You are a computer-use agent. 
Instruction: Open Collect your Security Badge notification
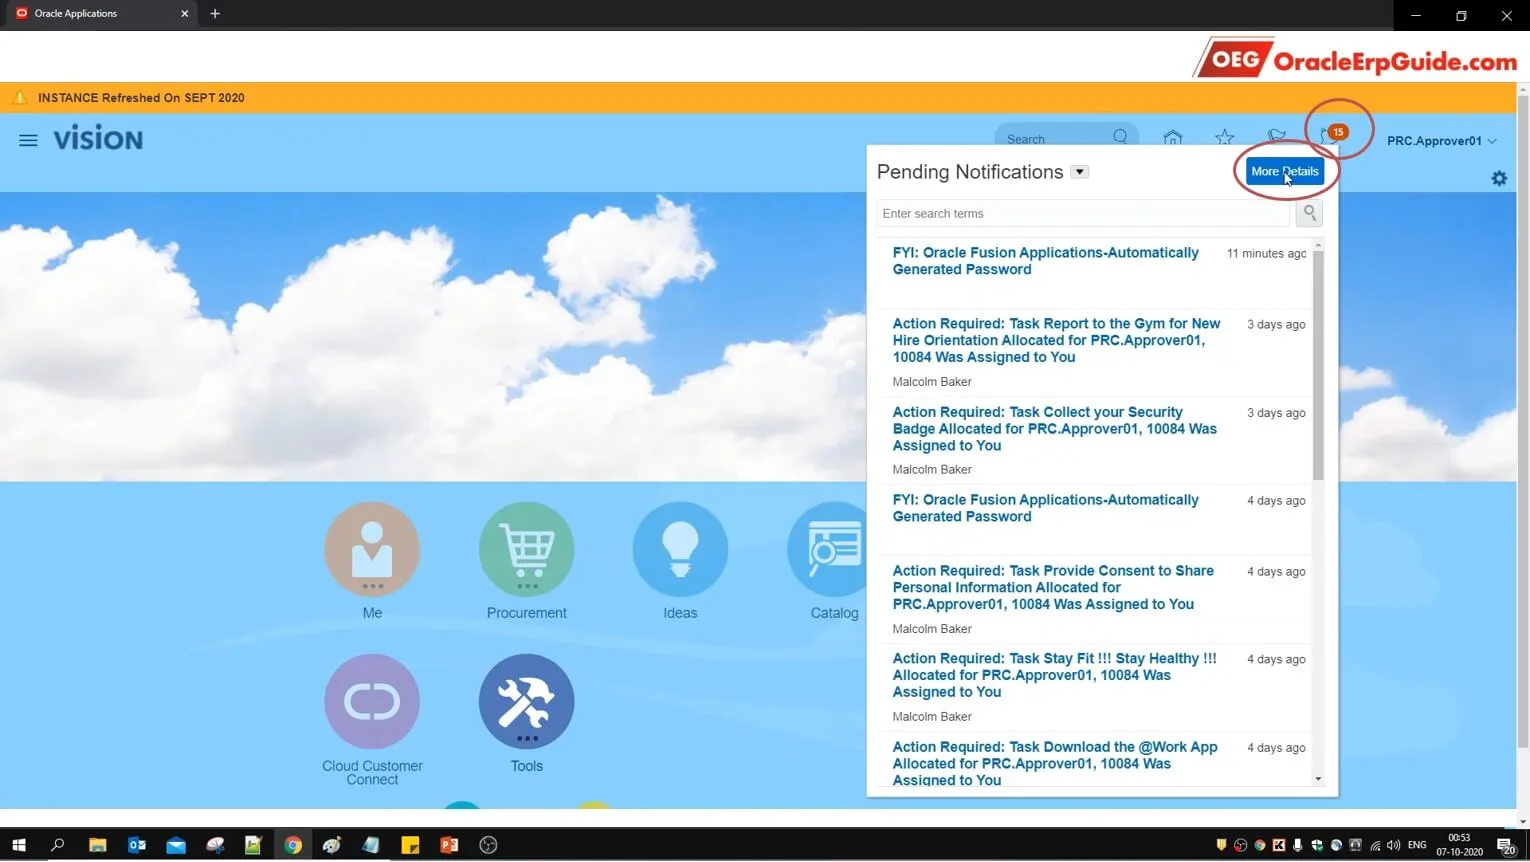coord(1055,429)
